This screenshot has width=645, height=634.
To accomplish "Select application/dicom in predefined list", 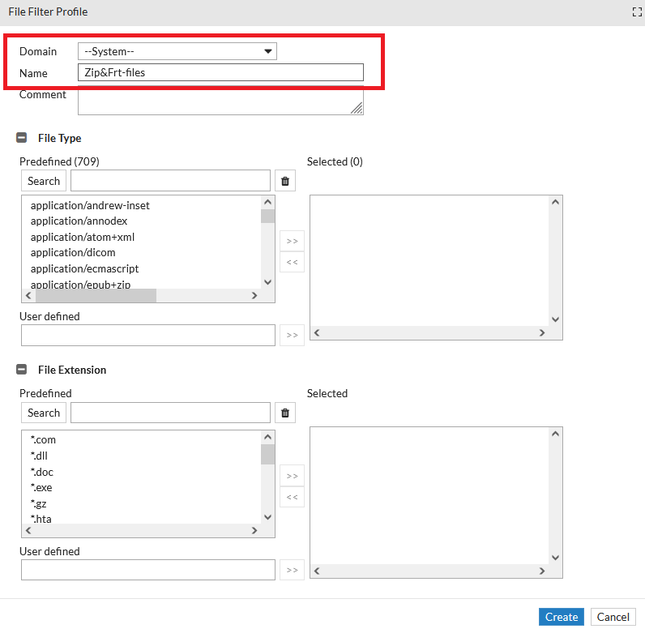I will [x=73, y=253].
